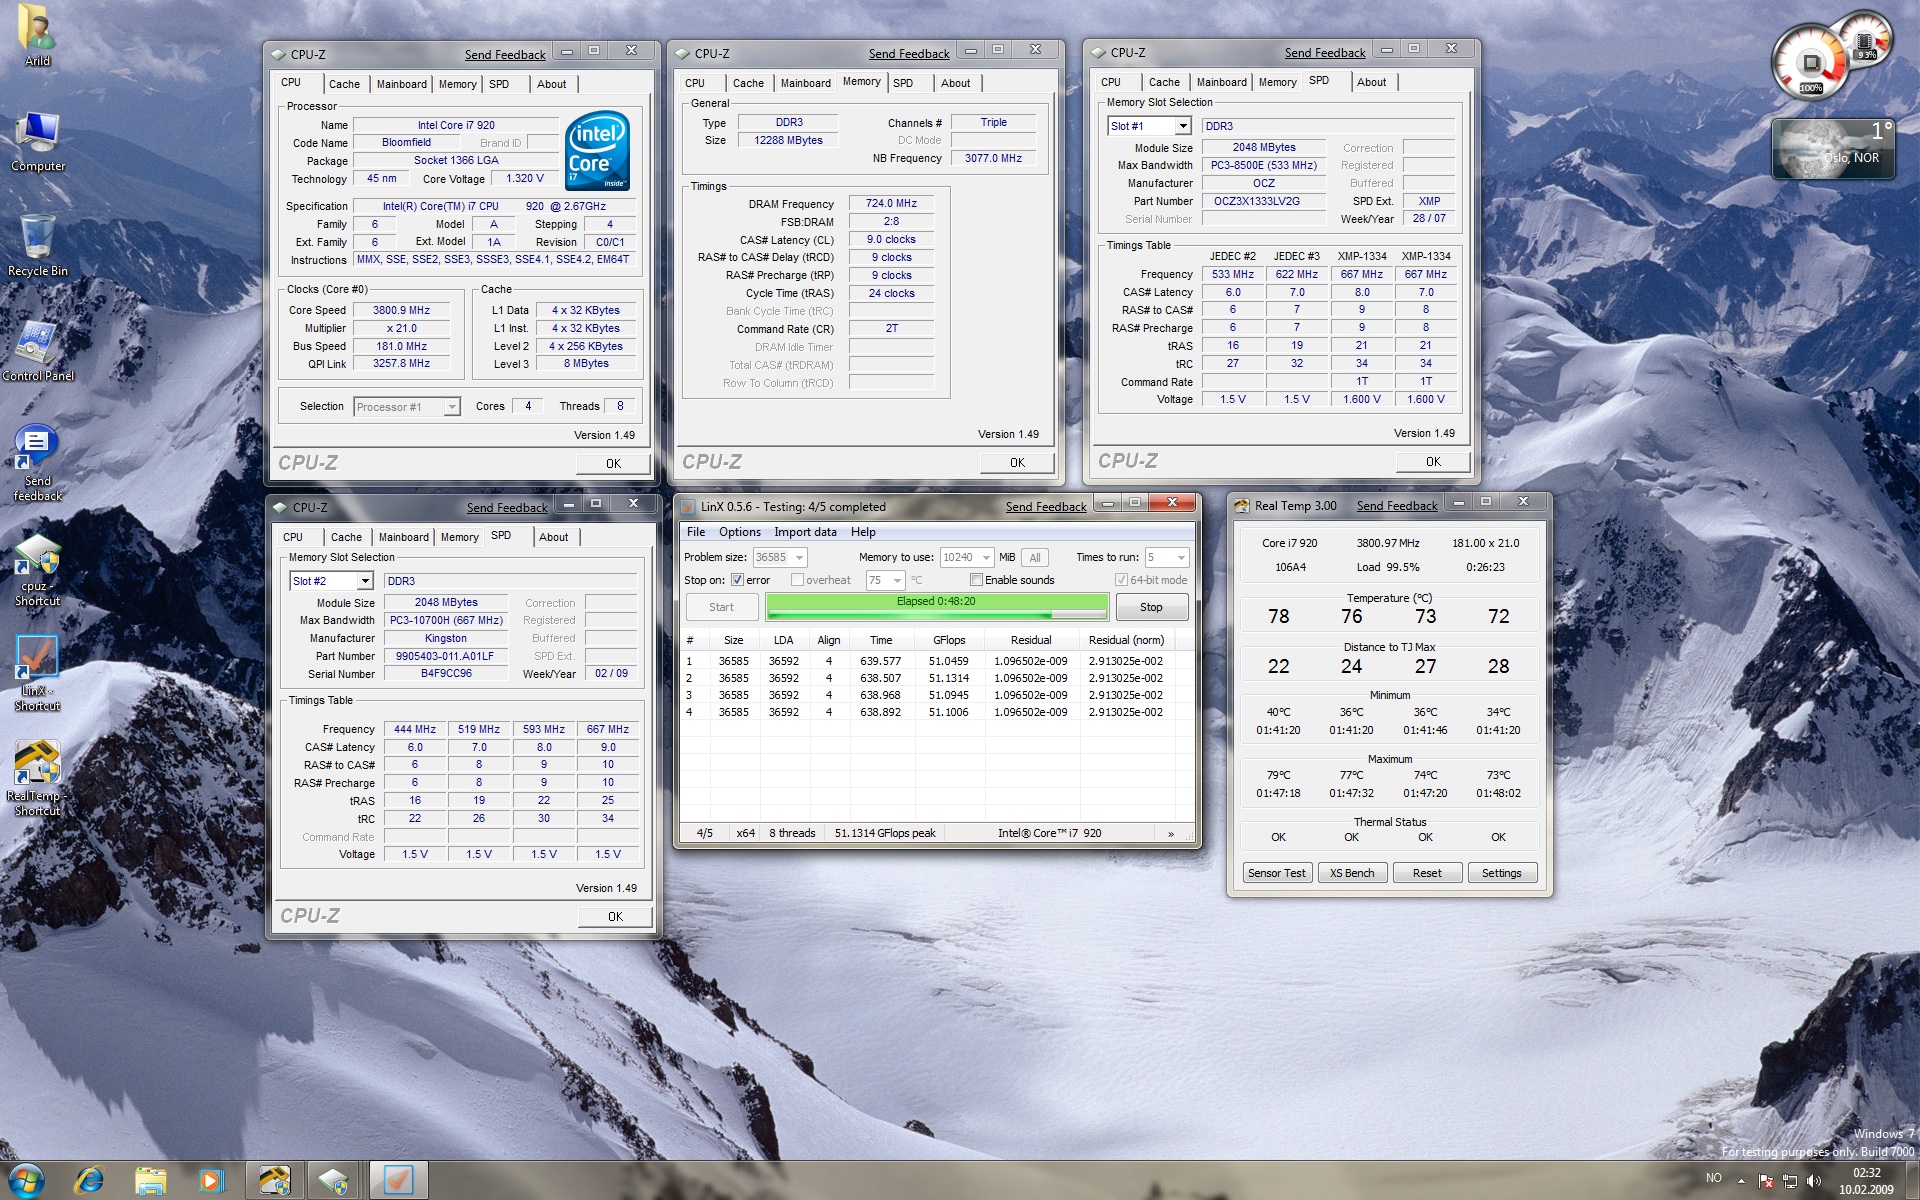
Task: Open the Import data menu in LinX
Action: [x=805, y=532]
